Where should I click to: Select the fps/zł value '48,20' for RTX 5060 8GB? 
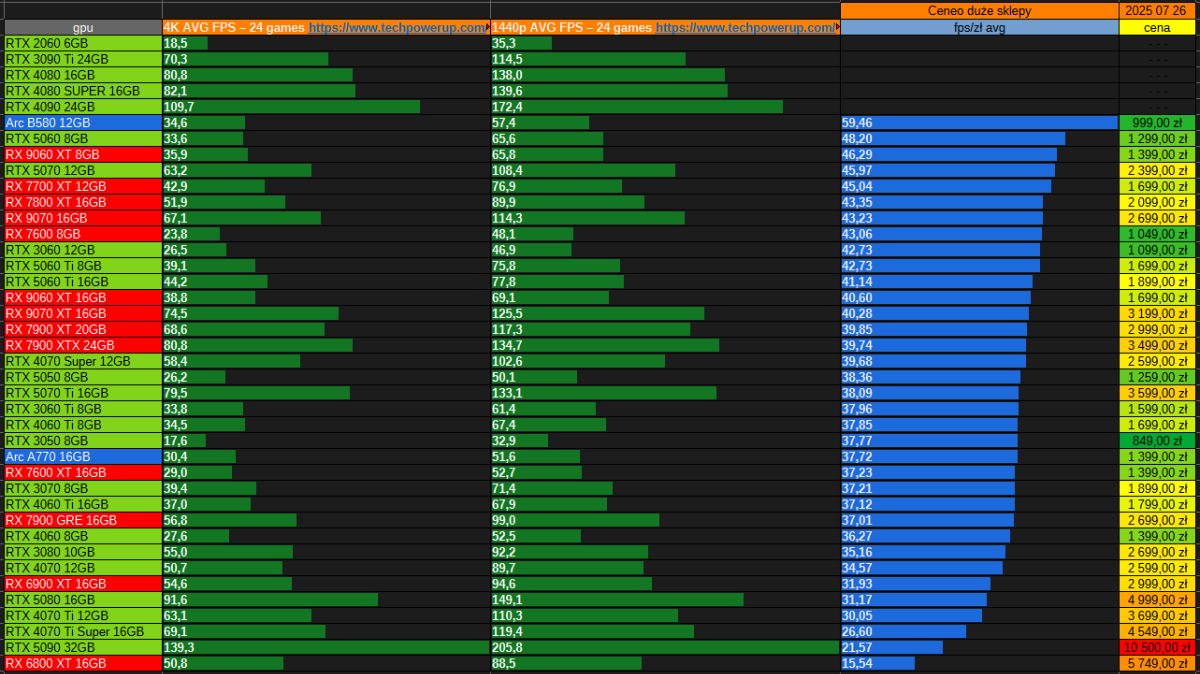(857, 139)
